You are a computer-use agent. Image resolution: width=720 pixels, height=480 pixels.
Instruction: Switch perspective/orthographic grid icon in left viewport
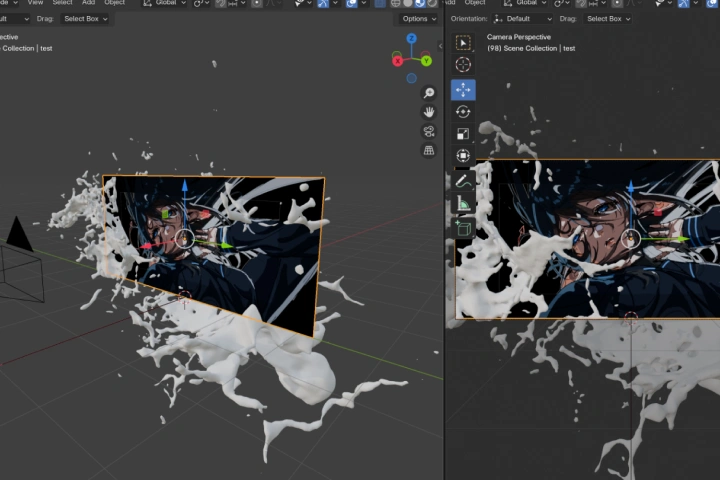click(429, 150)
